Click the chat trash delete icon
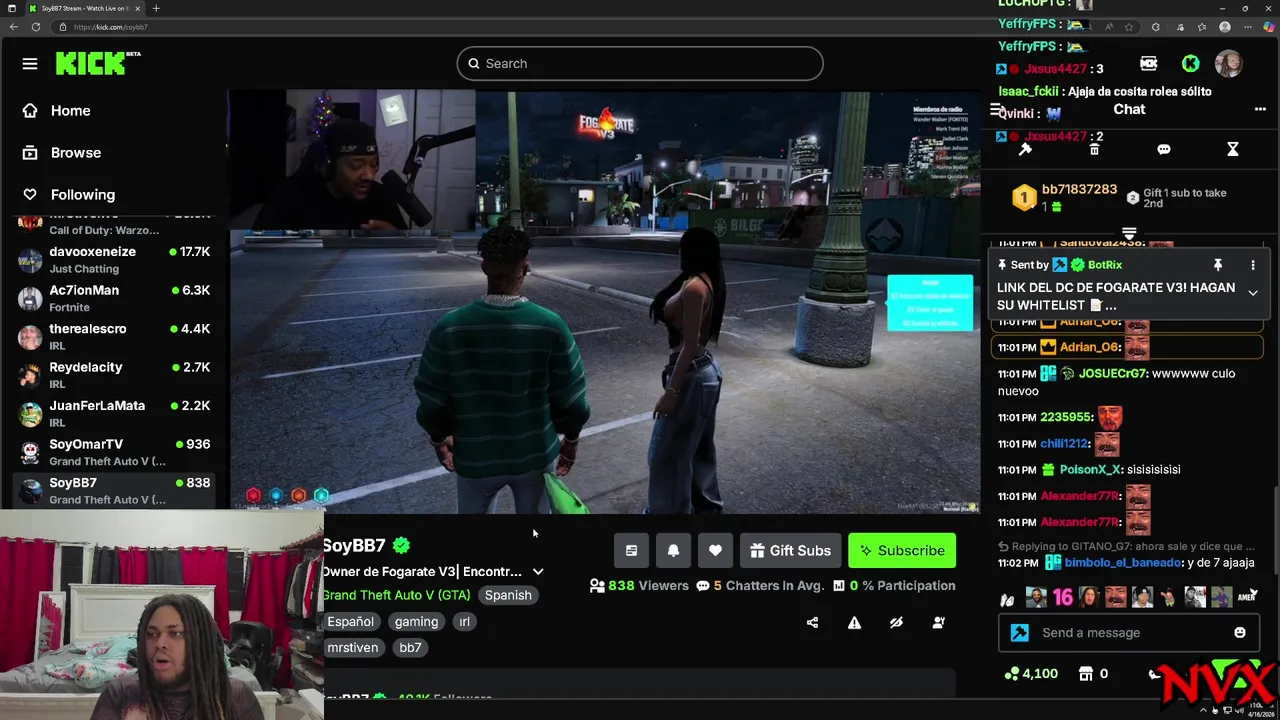Viewport: 1280px width, 720px height. [x=1094, y=149]
